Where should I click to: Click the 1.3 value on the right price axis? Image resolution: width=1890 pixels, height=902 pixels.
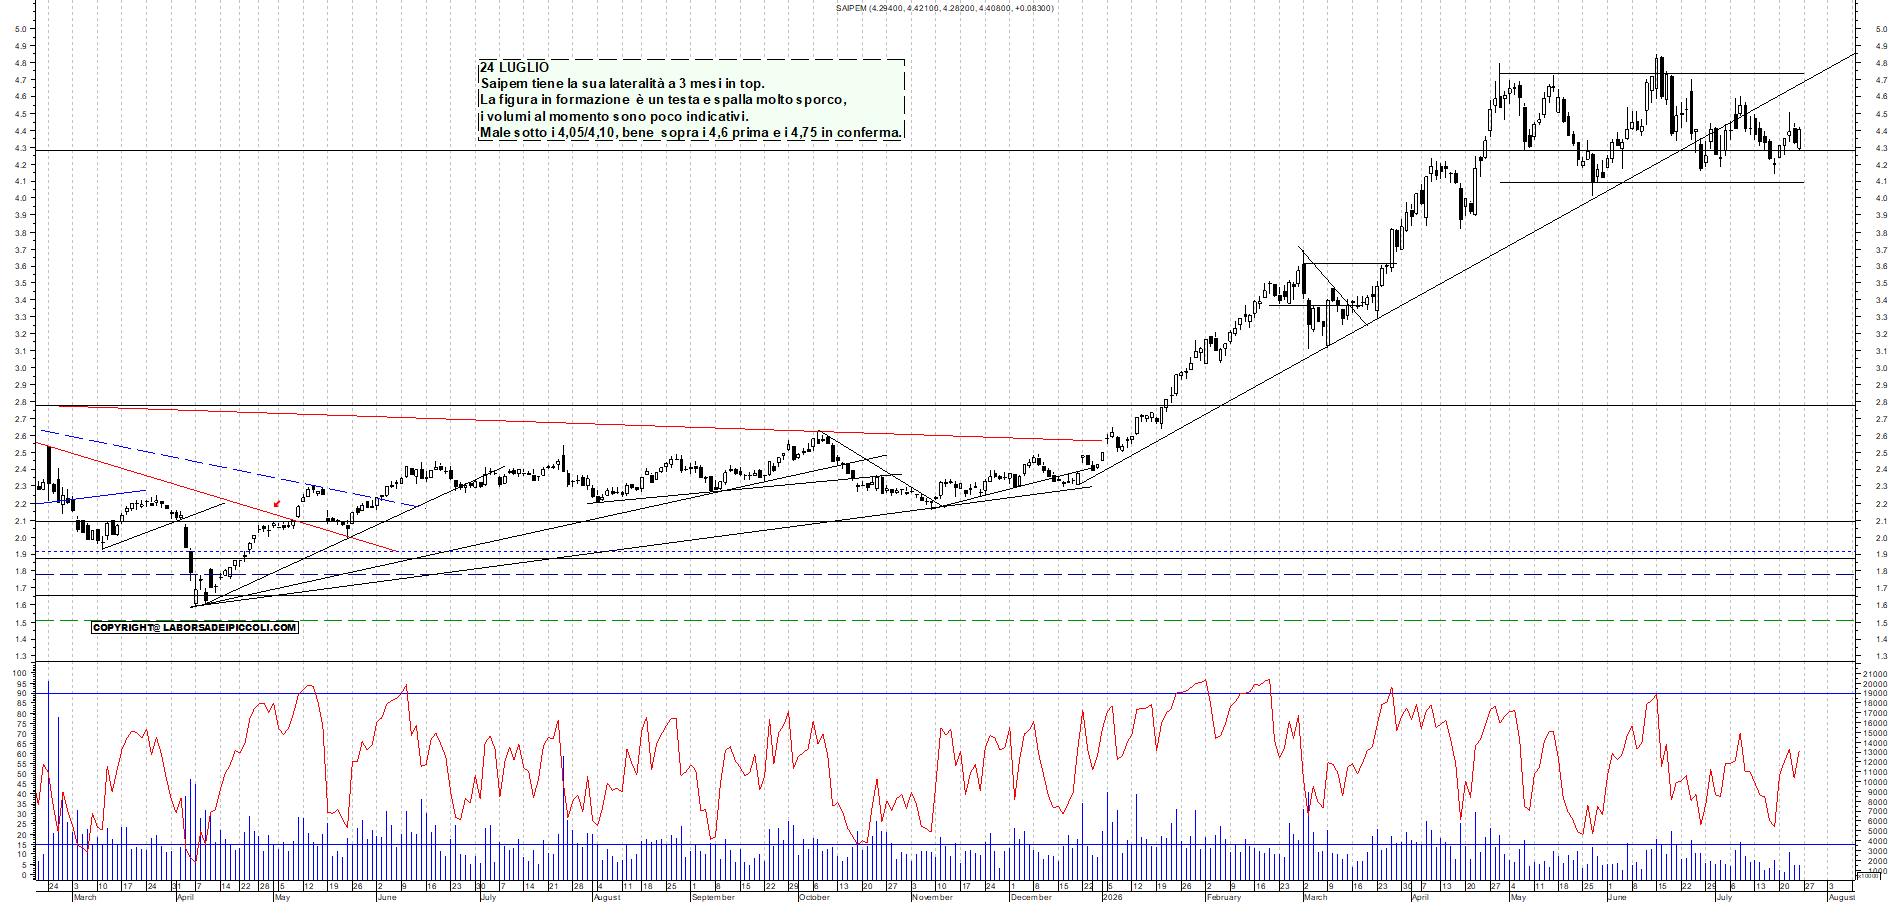point(1882,656)
